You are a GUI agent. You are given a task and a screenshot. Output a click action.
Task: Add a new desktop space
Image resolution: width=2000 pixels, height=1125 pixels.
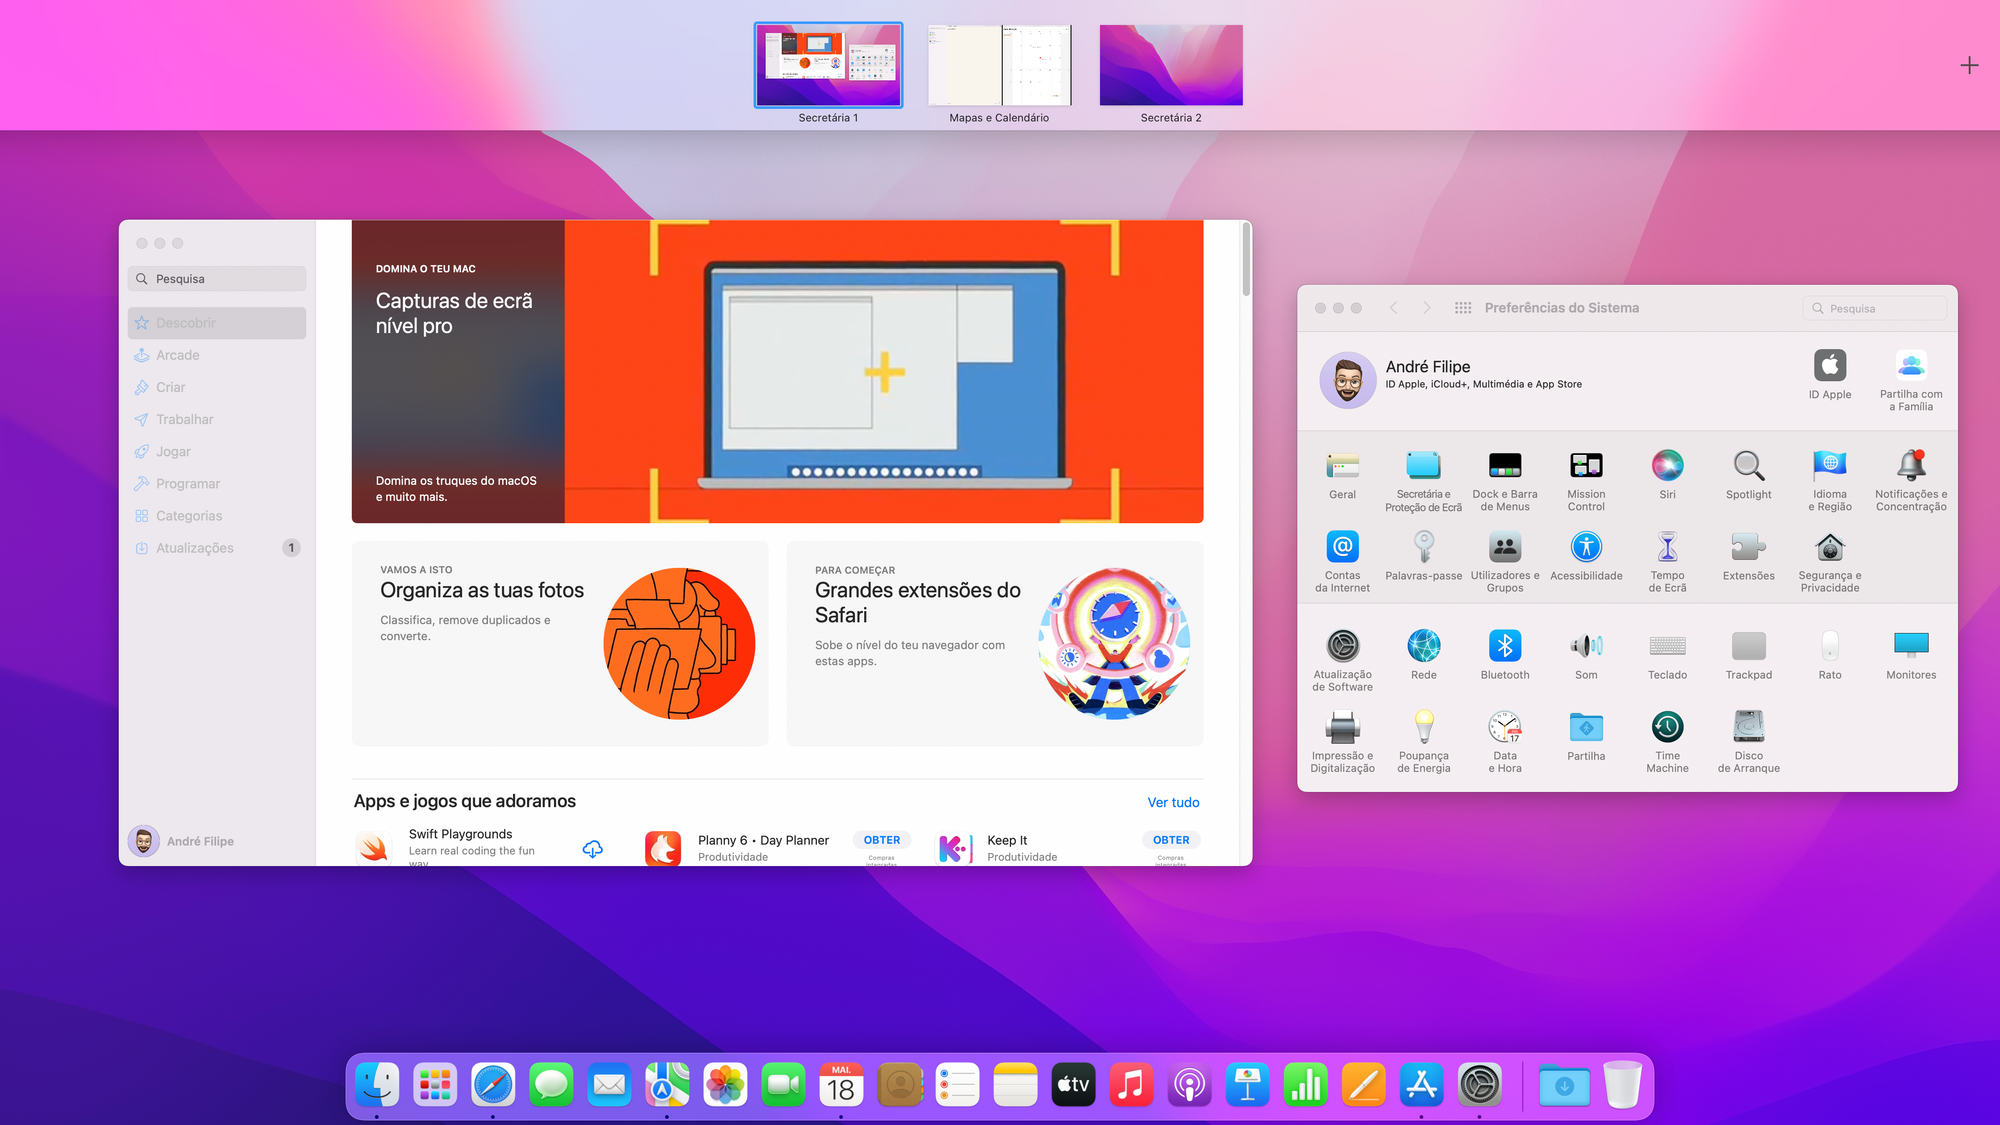(1969, 65)
